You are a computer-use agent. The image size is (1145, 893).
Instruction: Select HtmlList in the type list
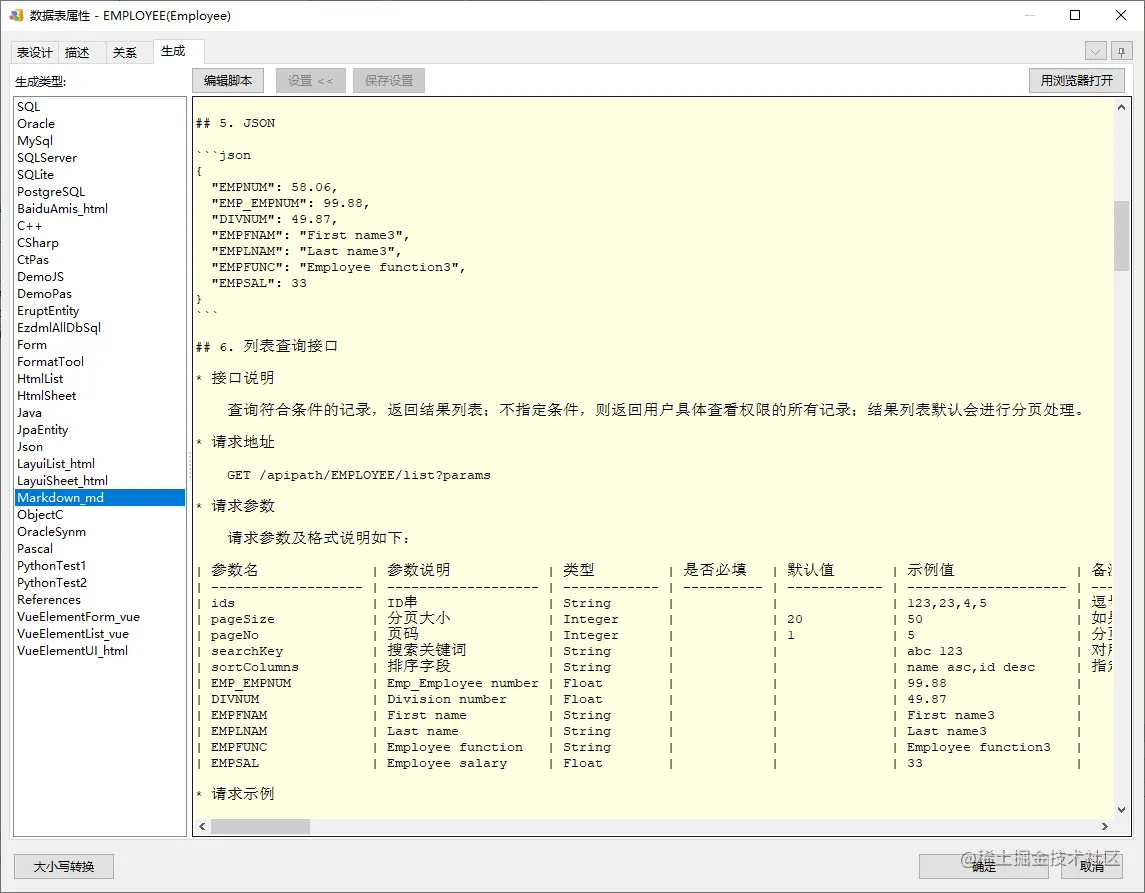(x=100, y=378)
